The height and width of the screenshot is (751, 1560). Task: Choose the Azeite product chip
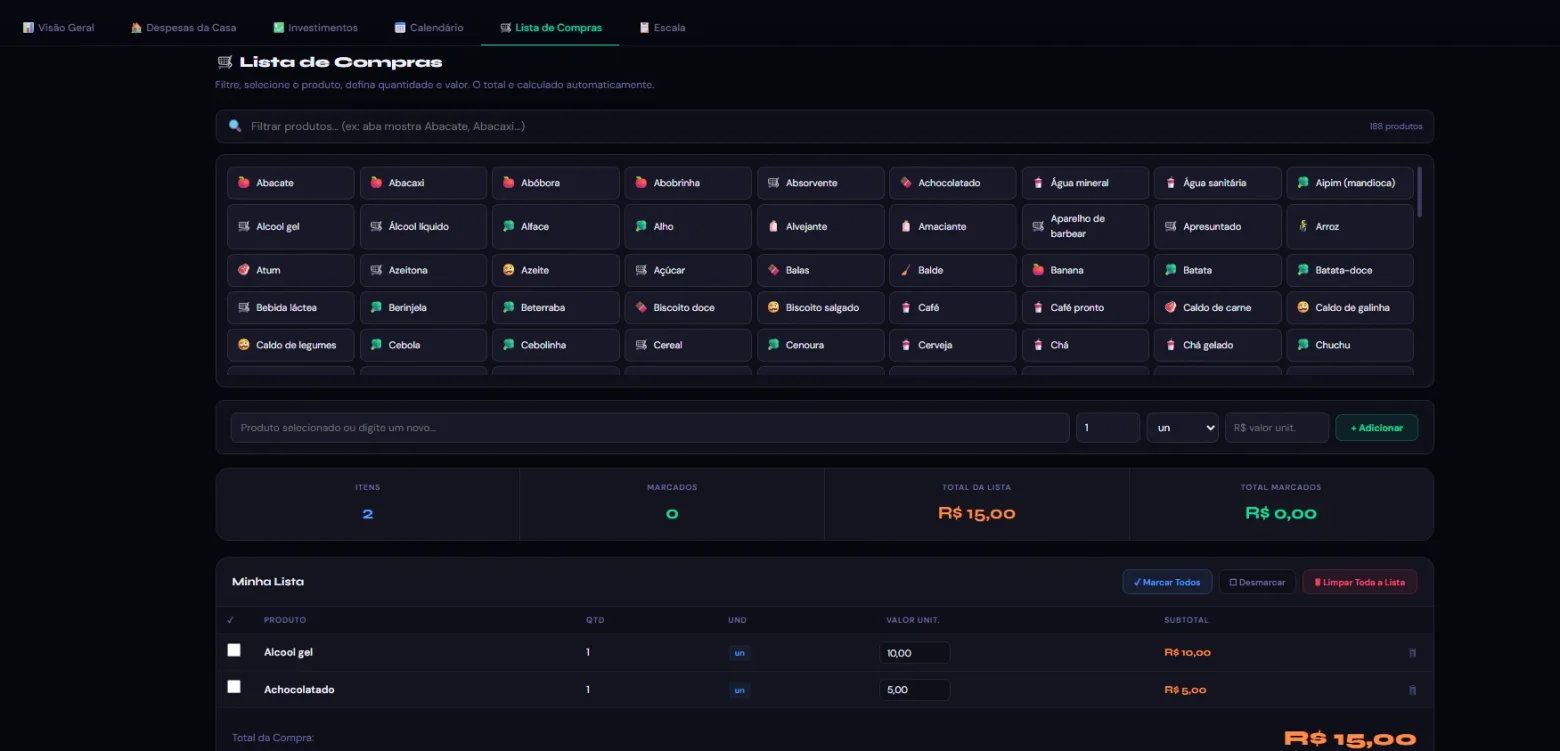[556, 270]
